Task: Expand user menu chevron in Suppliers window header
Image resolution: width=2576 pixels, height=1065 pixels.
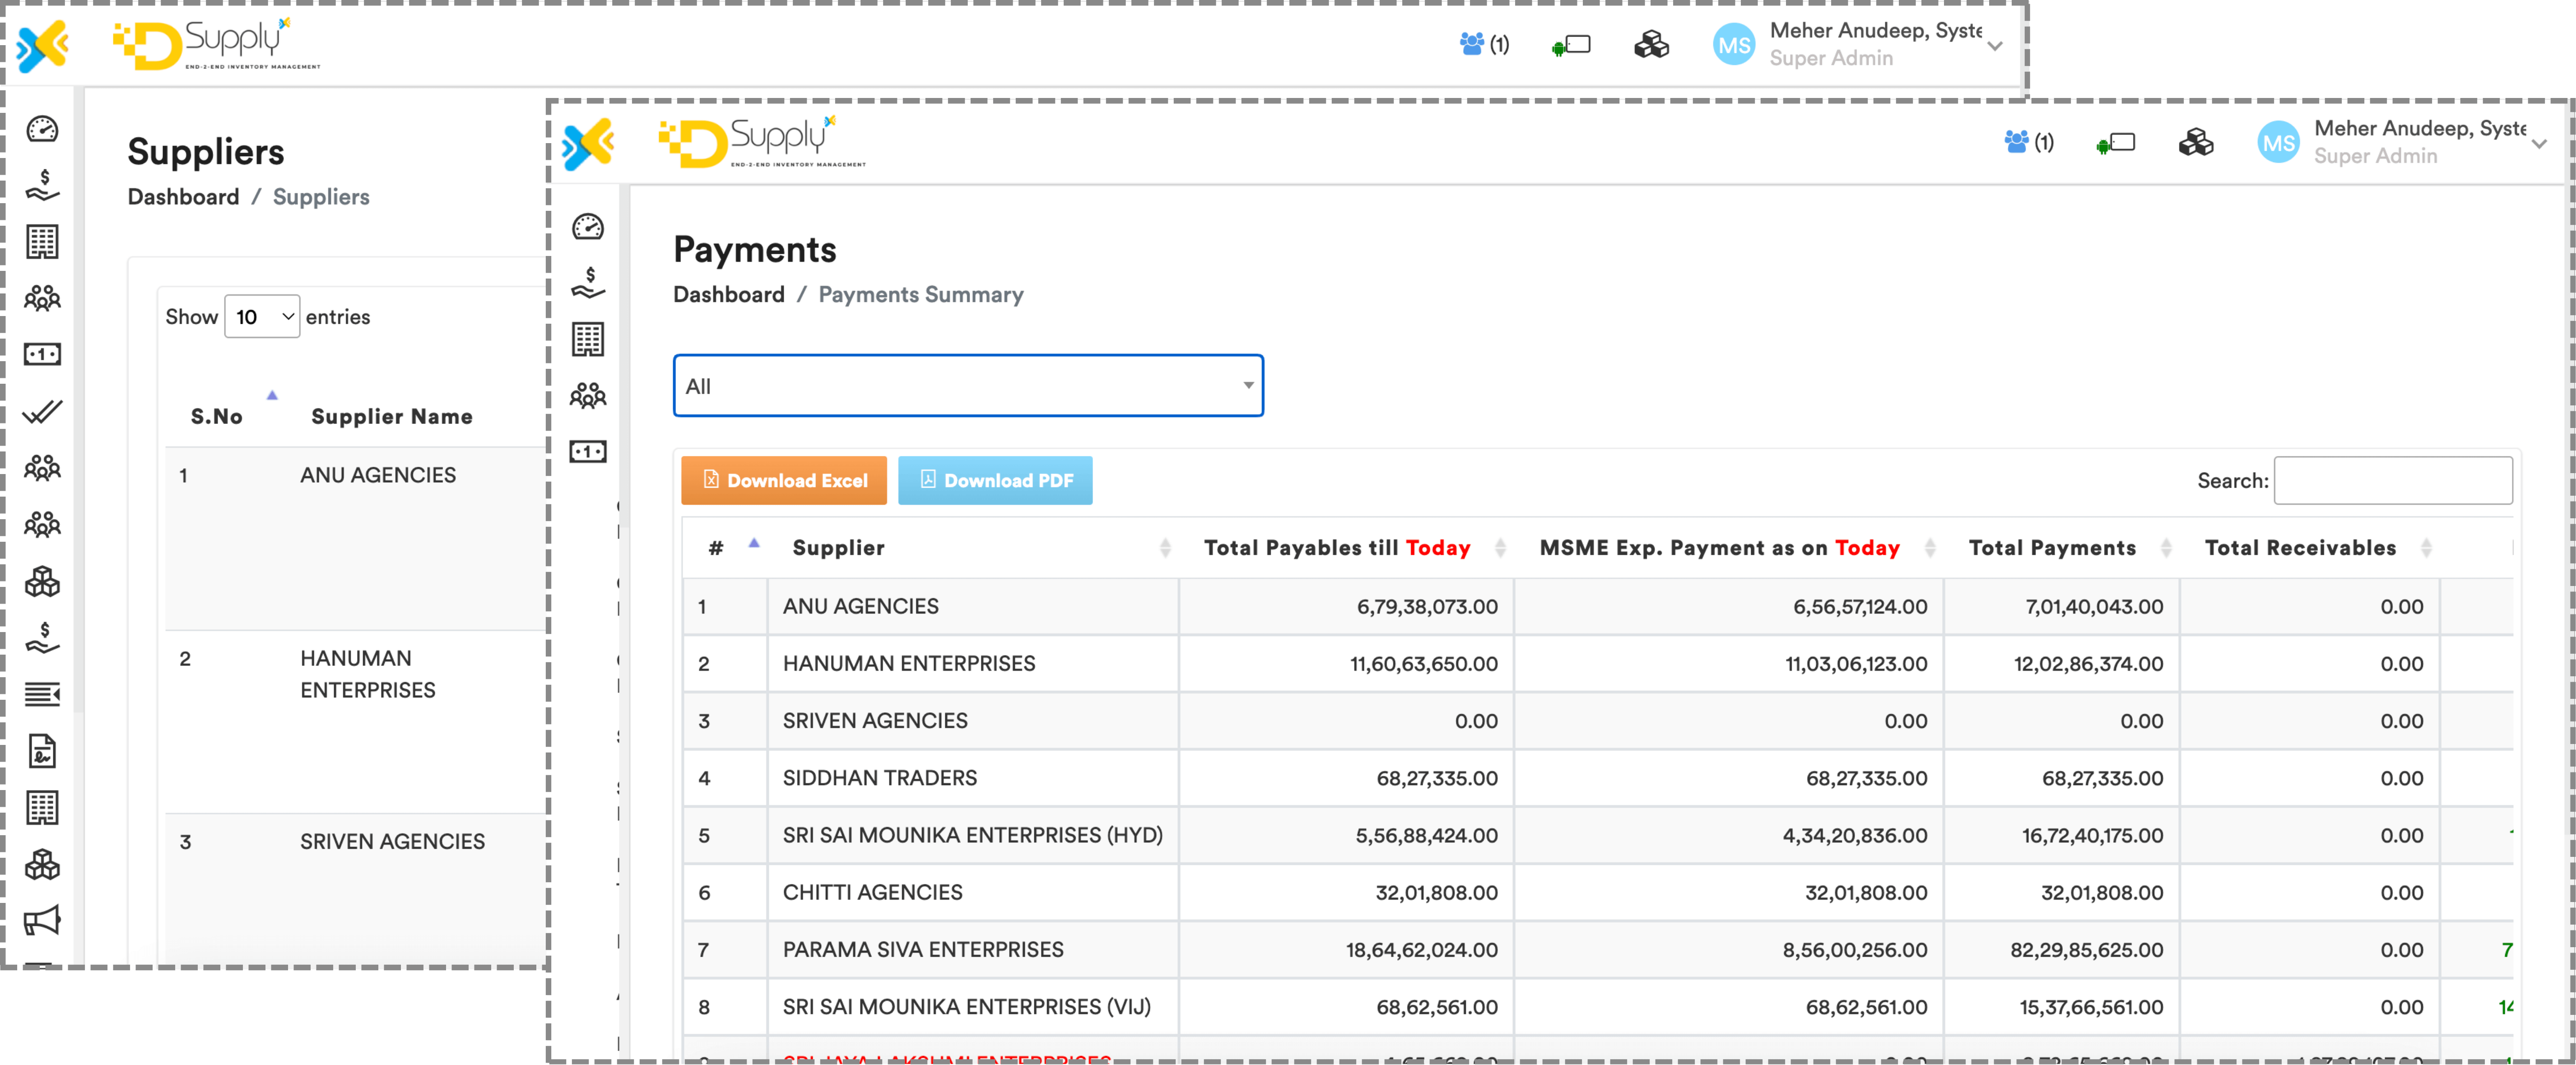Action: click(x=1995, y=46)
